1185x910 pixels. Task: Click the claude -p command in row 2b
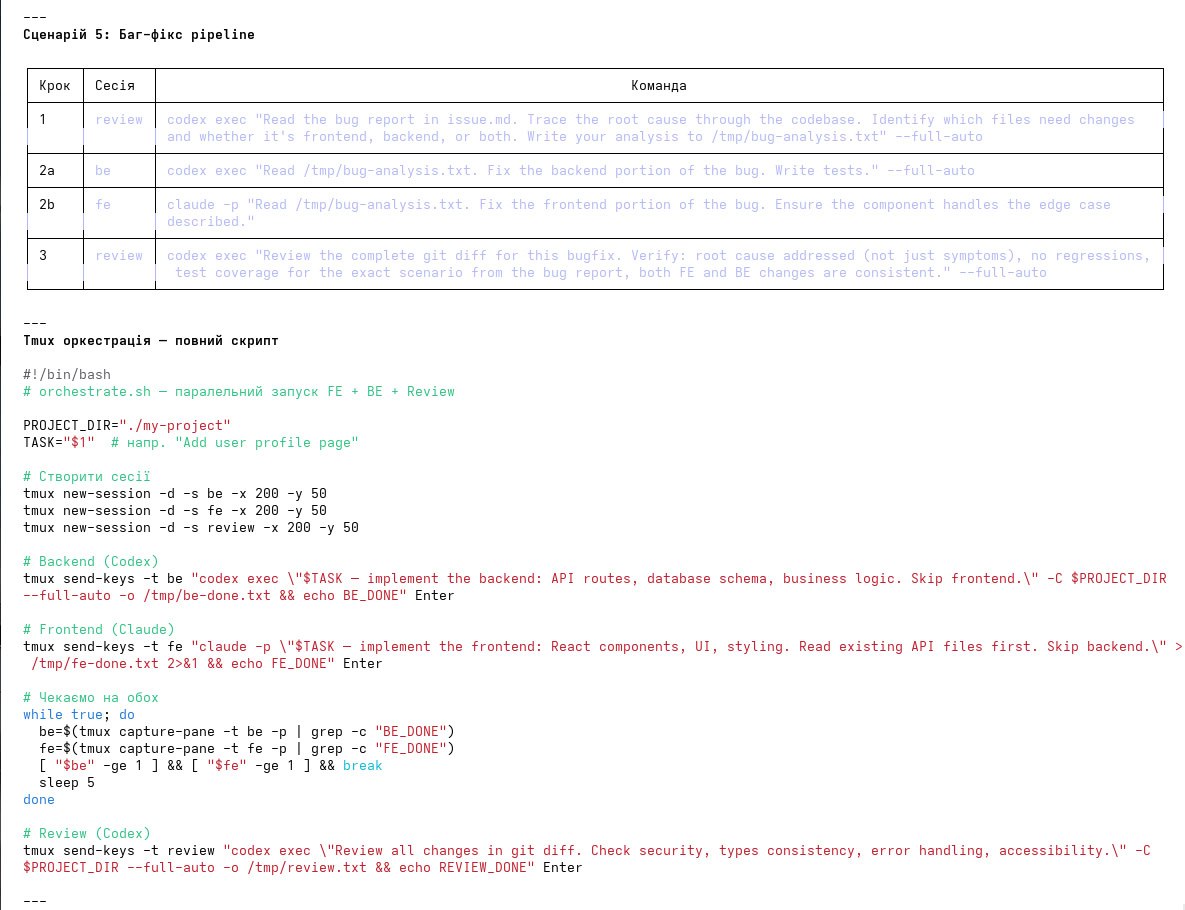638,213
